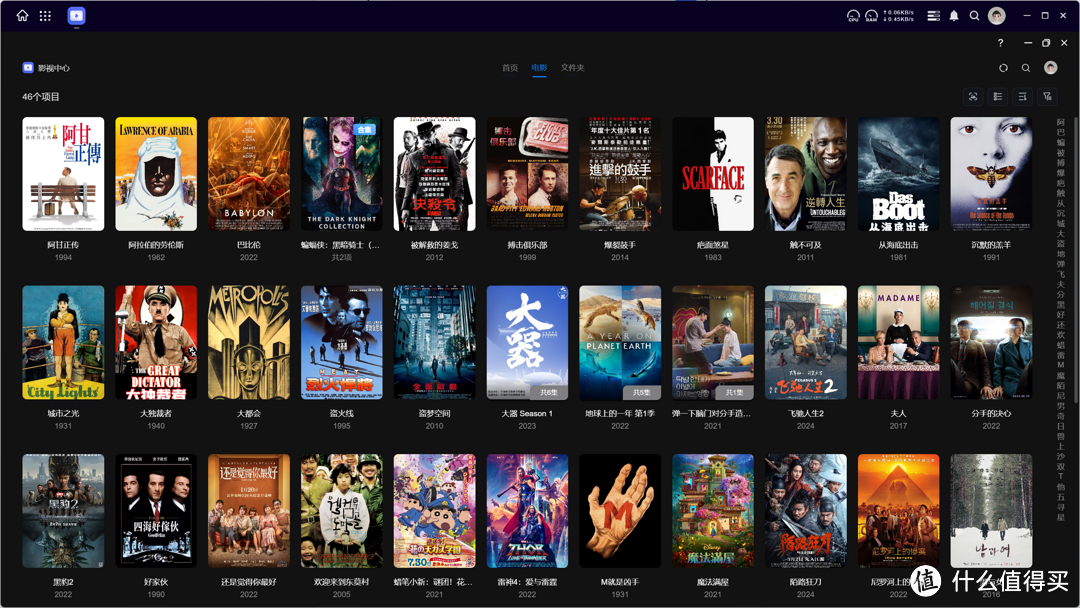The width and height of the screenshot is (1080, 608).
Task: Click the title 触不可及
Action: [806, 244]
